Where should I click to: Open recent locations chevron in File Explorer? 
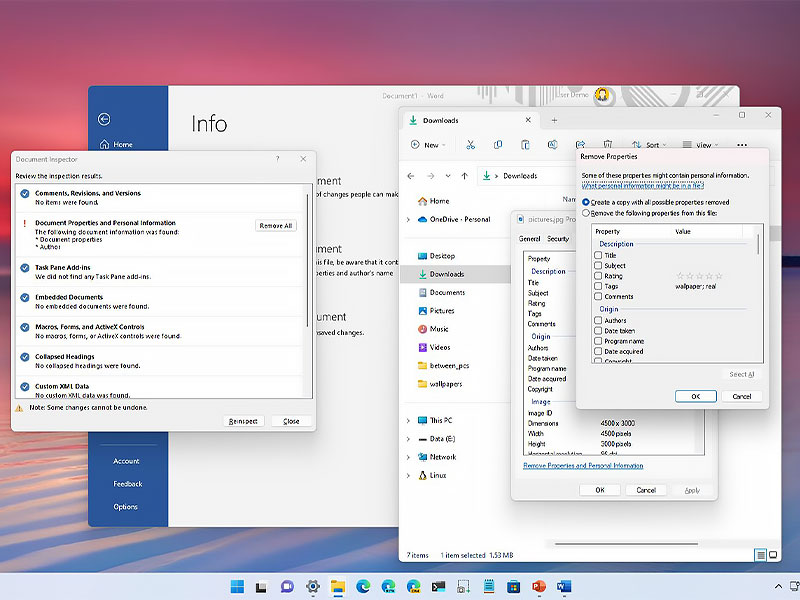(448, 176)
